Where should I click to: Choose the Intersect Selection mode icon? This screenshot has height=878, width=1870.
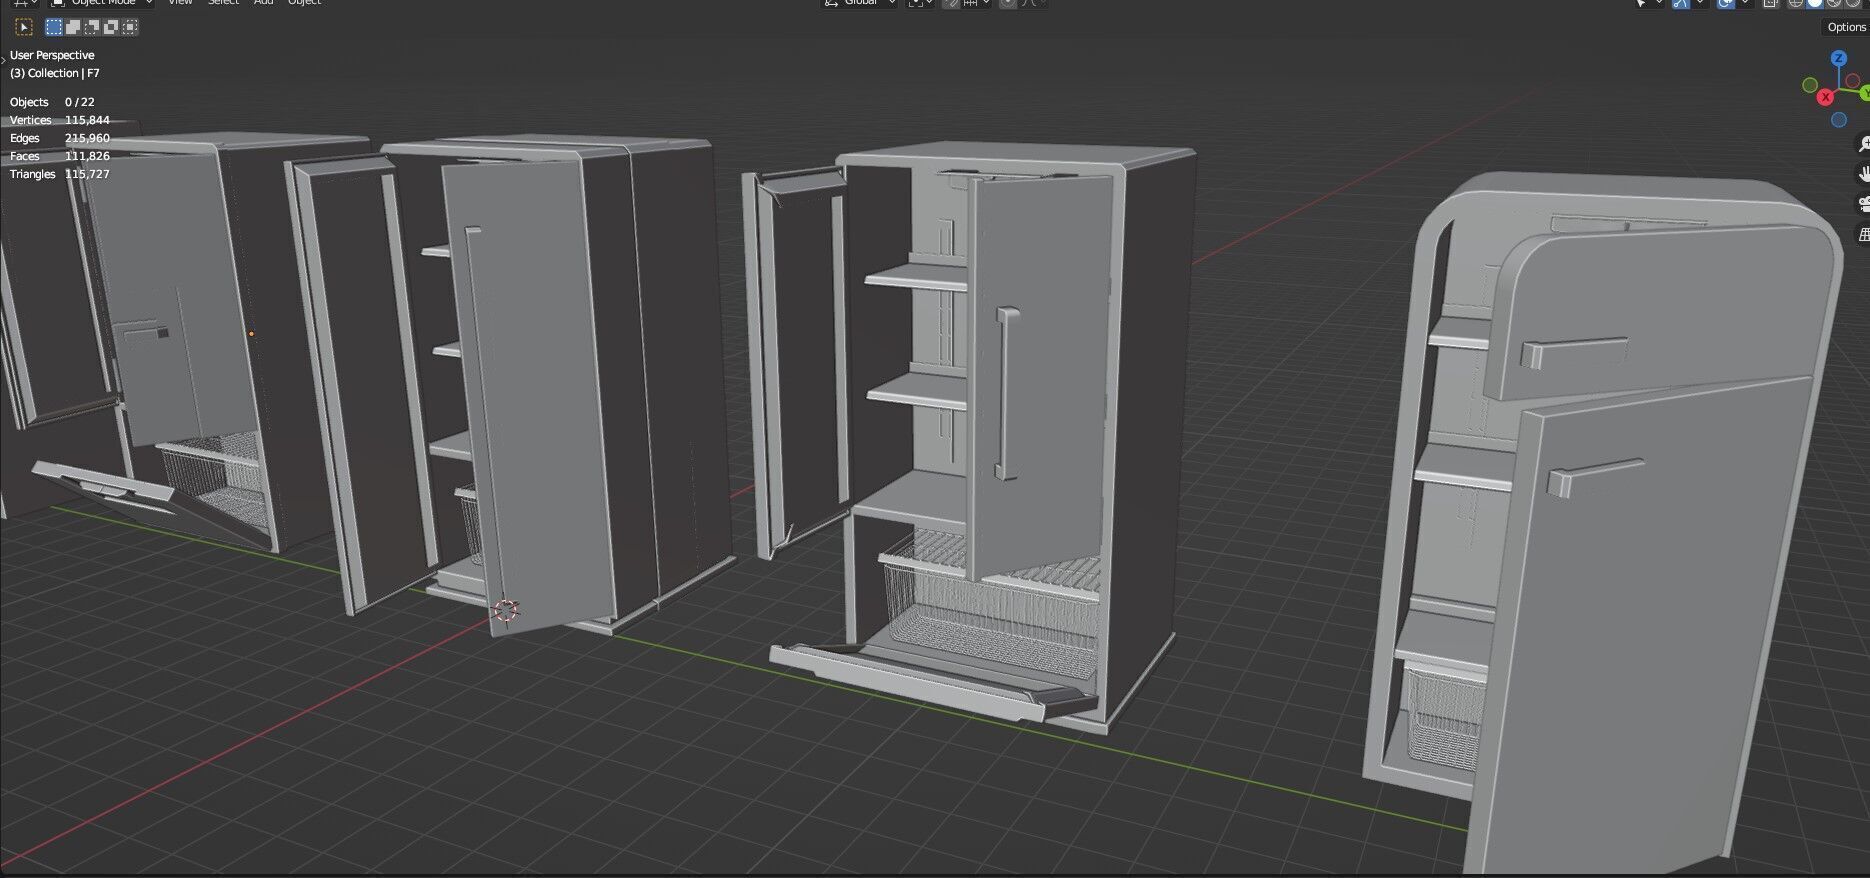[x=130, y=27]
